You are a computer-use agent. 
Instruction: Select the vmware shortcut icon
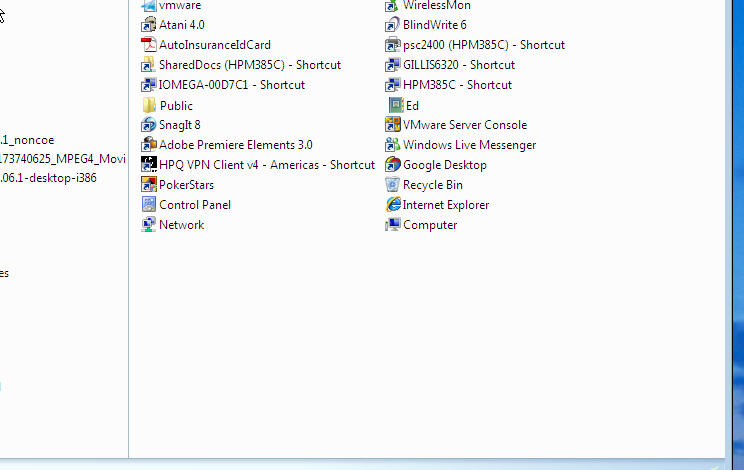click(x=149, y=6)
